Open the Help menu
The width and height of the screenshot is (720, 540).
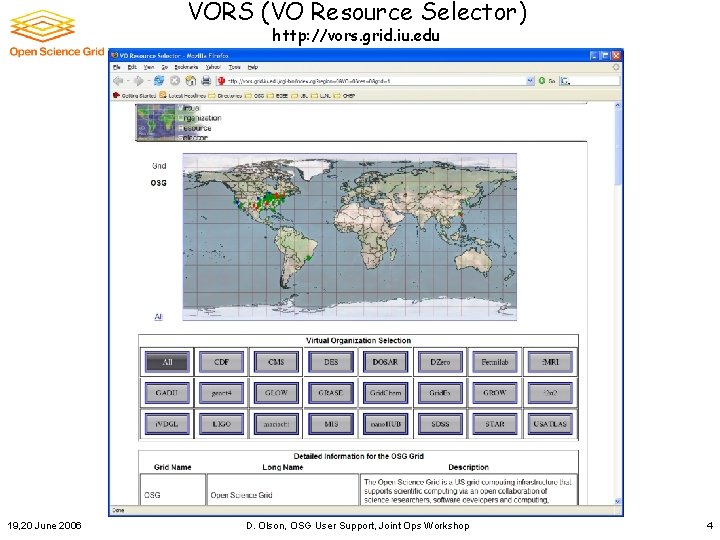253,67
